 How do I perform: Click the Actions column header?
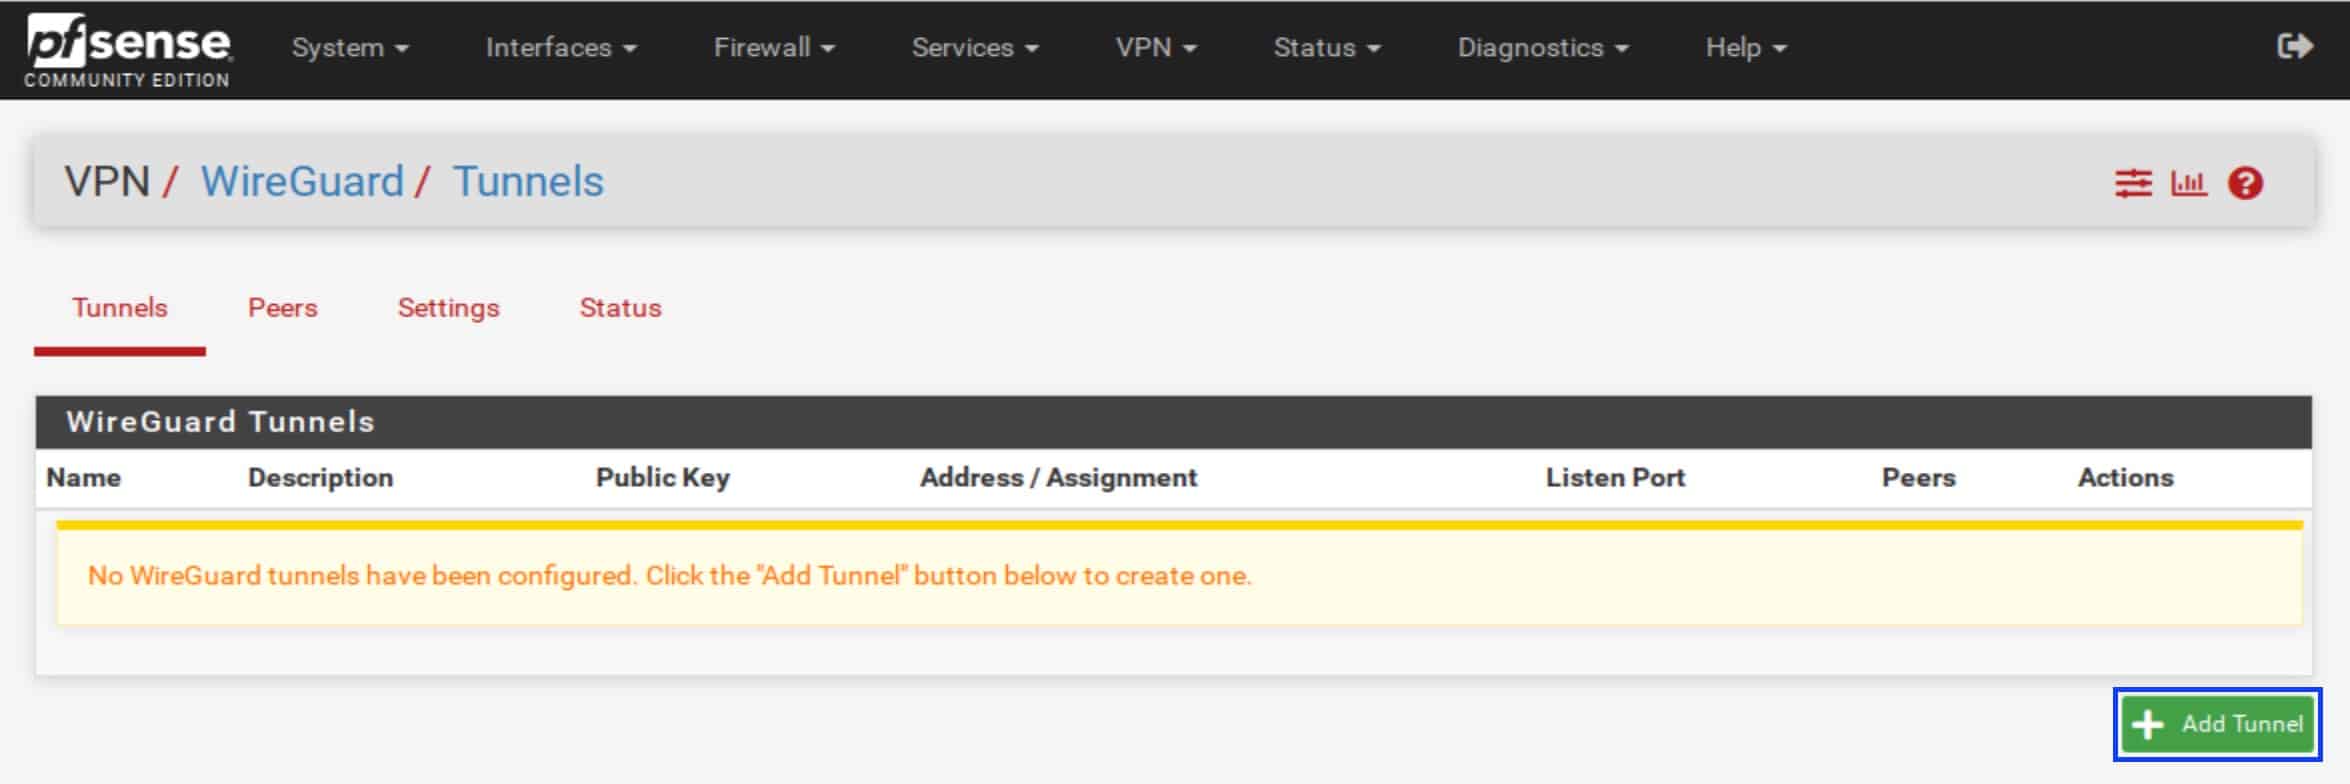(x=2126, y=478)
